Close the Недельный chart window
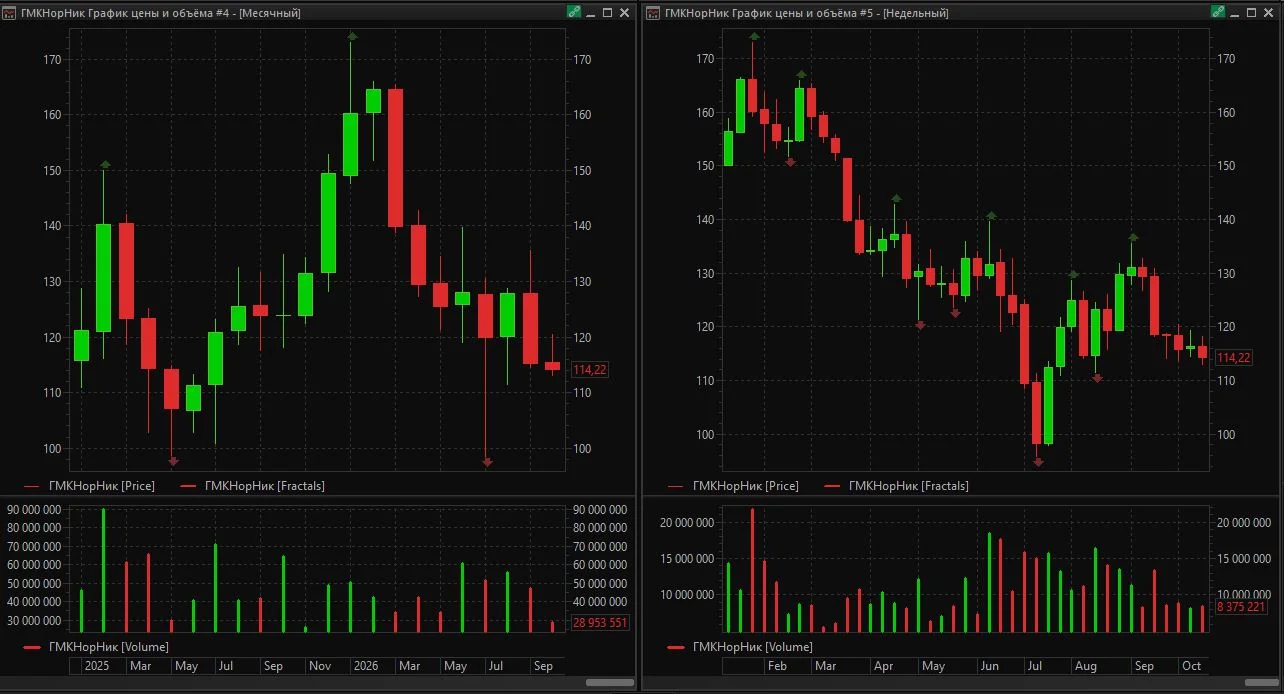Viewport: 1284px width, 694px height. point(1268,13)
